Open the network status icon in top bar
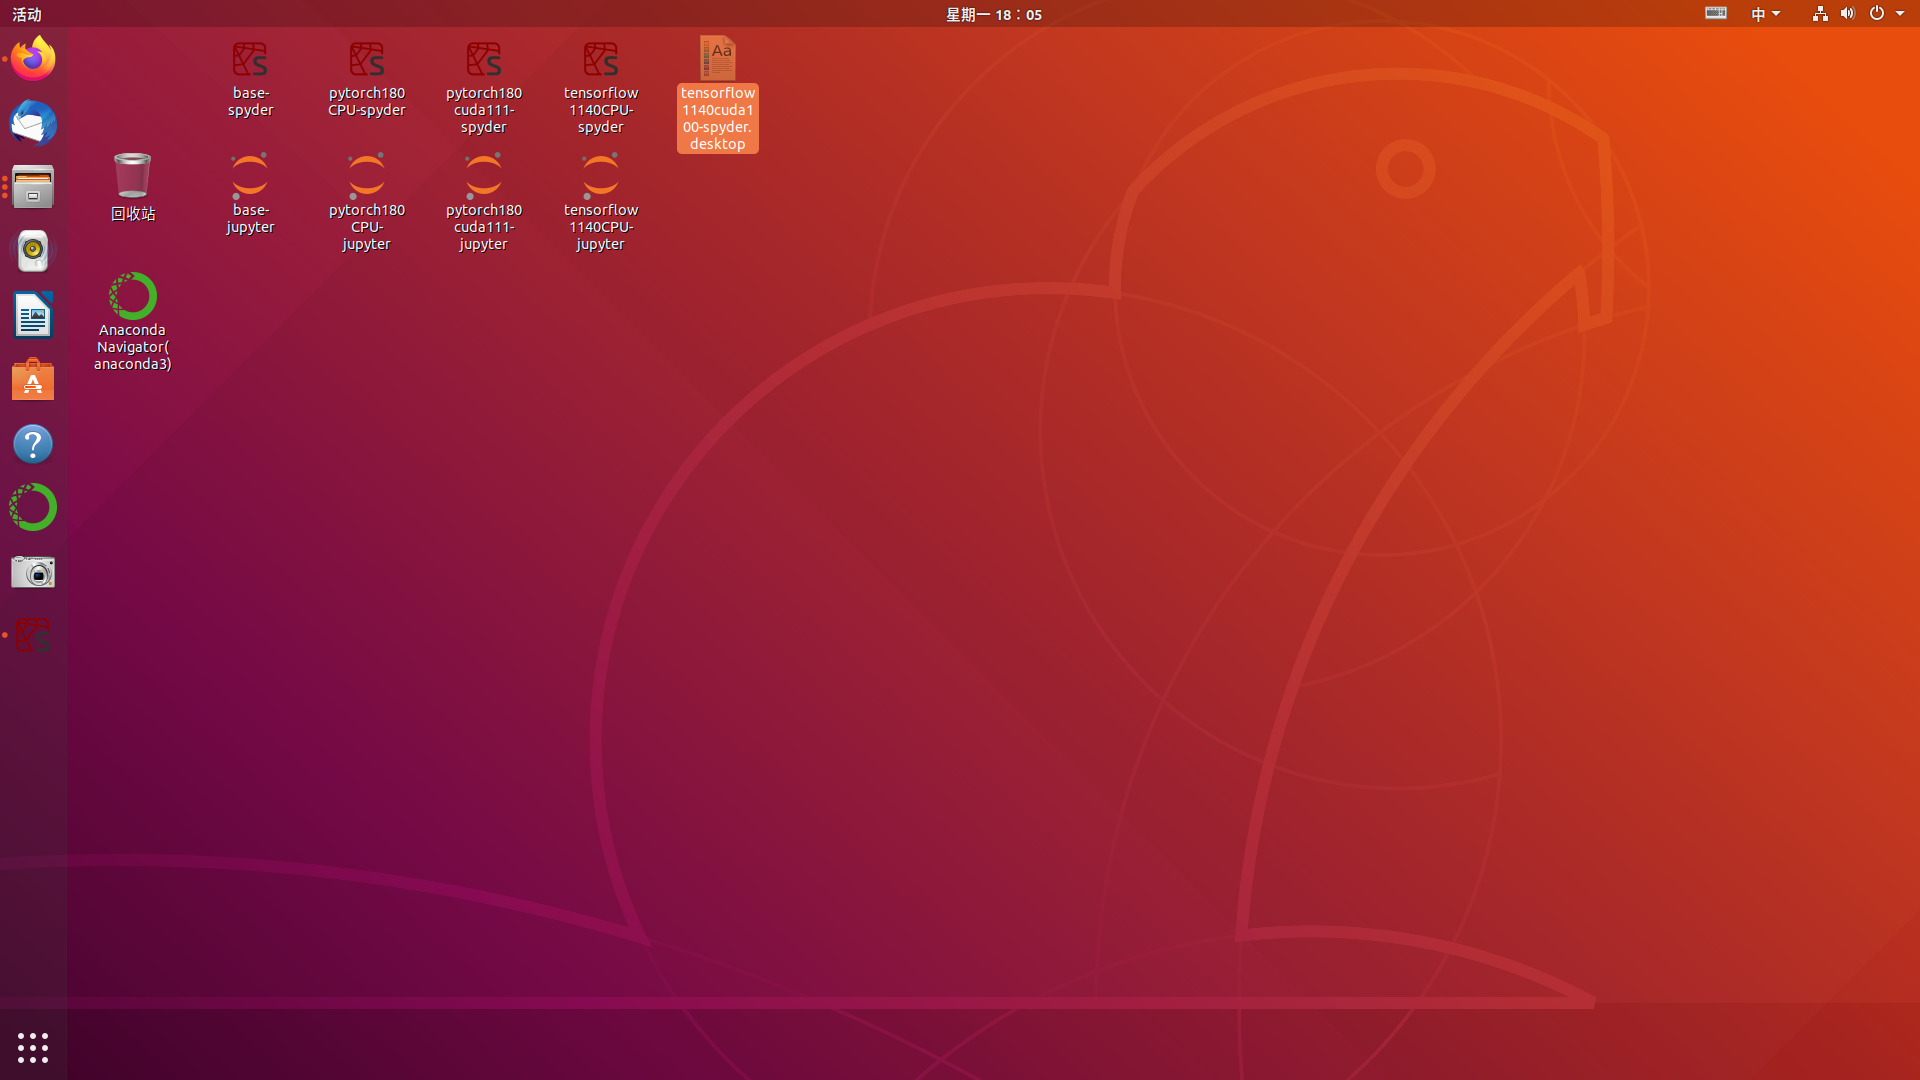The image size is (1920, 1080). [x=1820, y=13]
